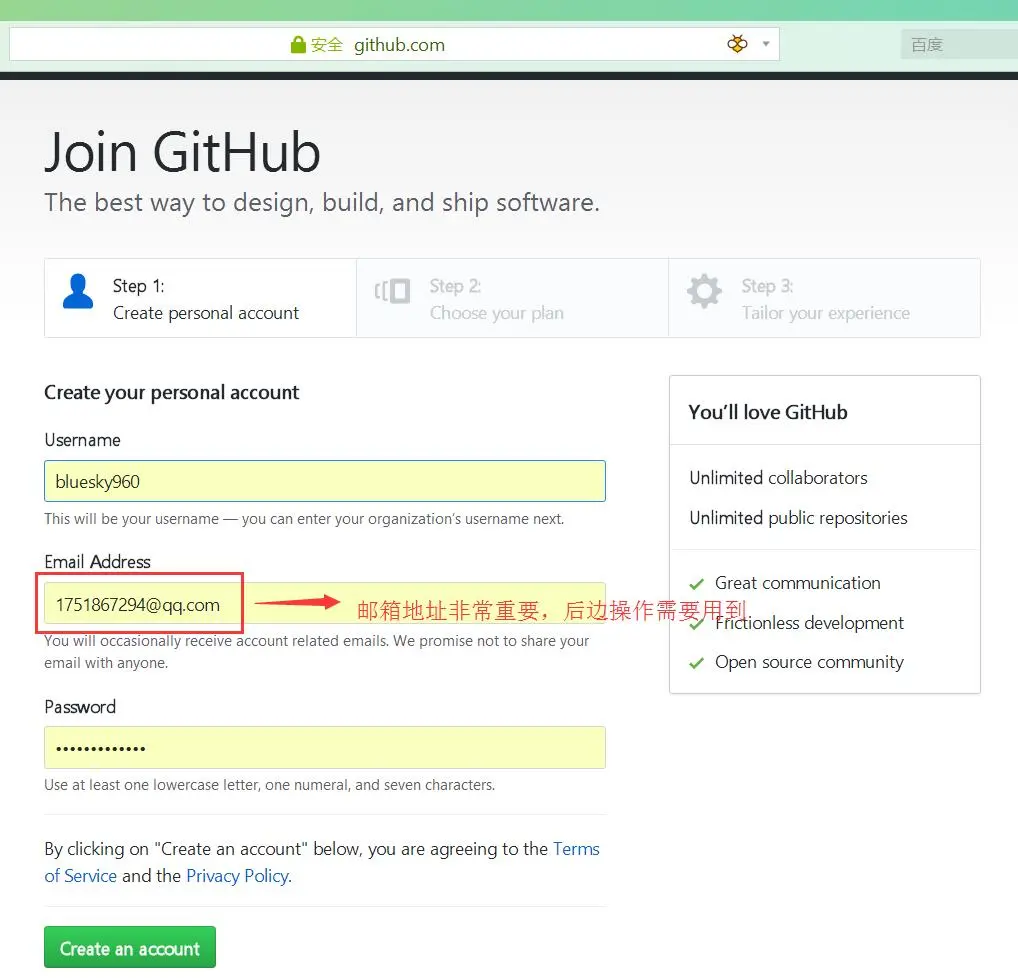Open the Privacy Policy link
Image resolution: width=1018 pixels, height=978 pixels.
point(238,876)
